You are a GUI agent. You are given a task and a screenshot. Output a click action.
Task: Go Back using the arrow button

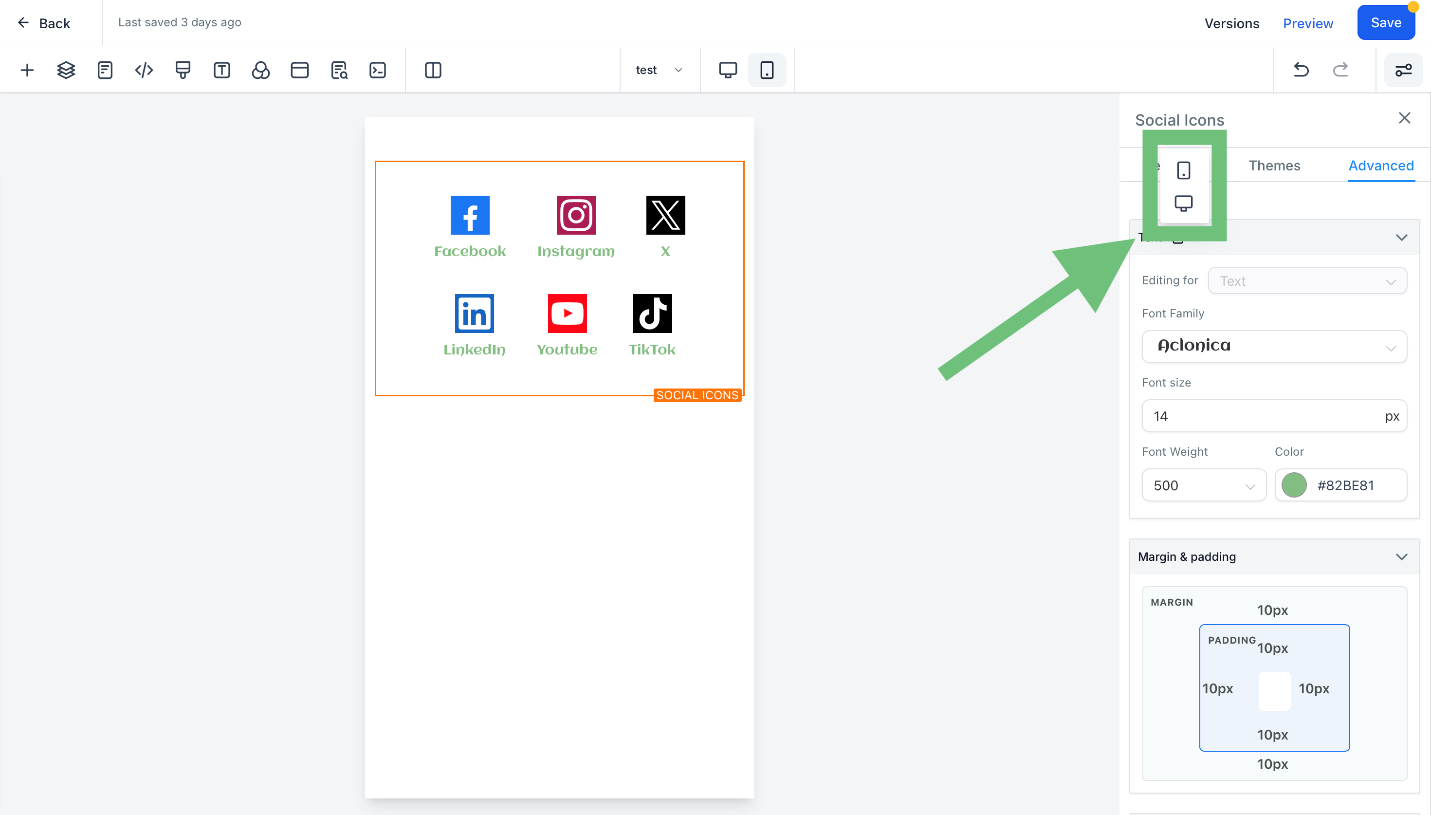point(44,23)
